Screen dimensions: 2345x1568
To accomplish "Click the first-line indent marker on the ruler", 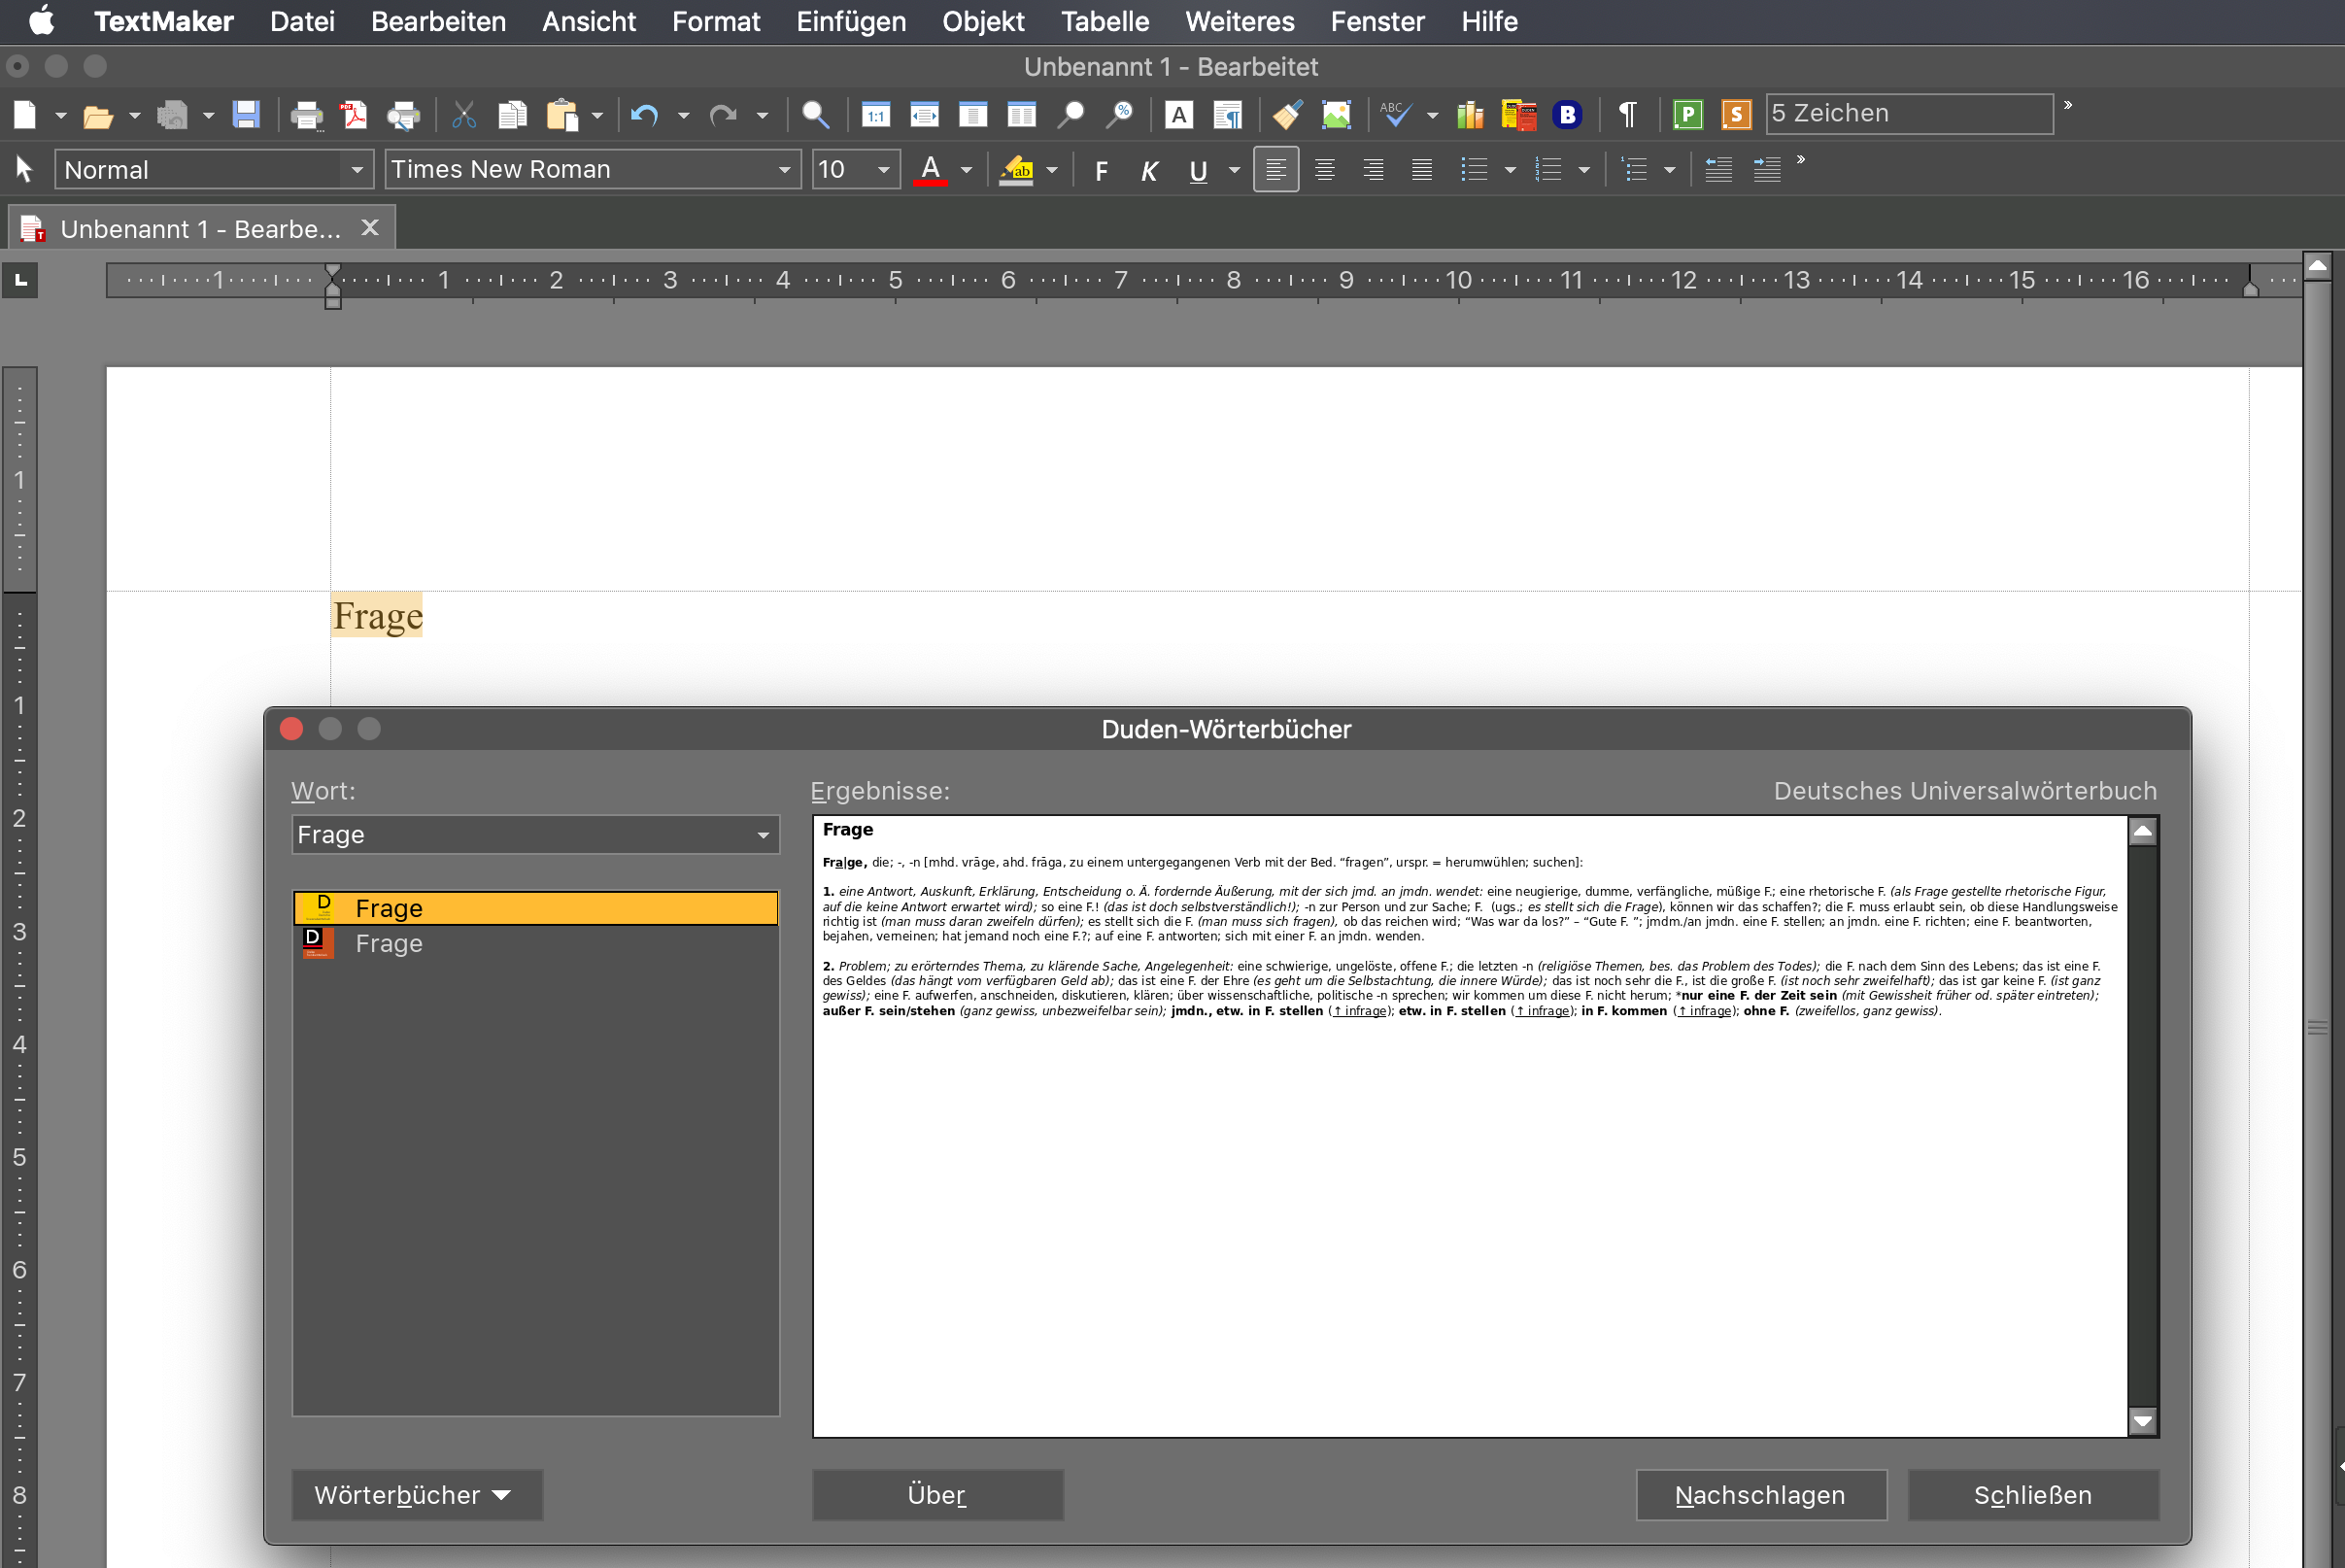I will coord(333,272).
